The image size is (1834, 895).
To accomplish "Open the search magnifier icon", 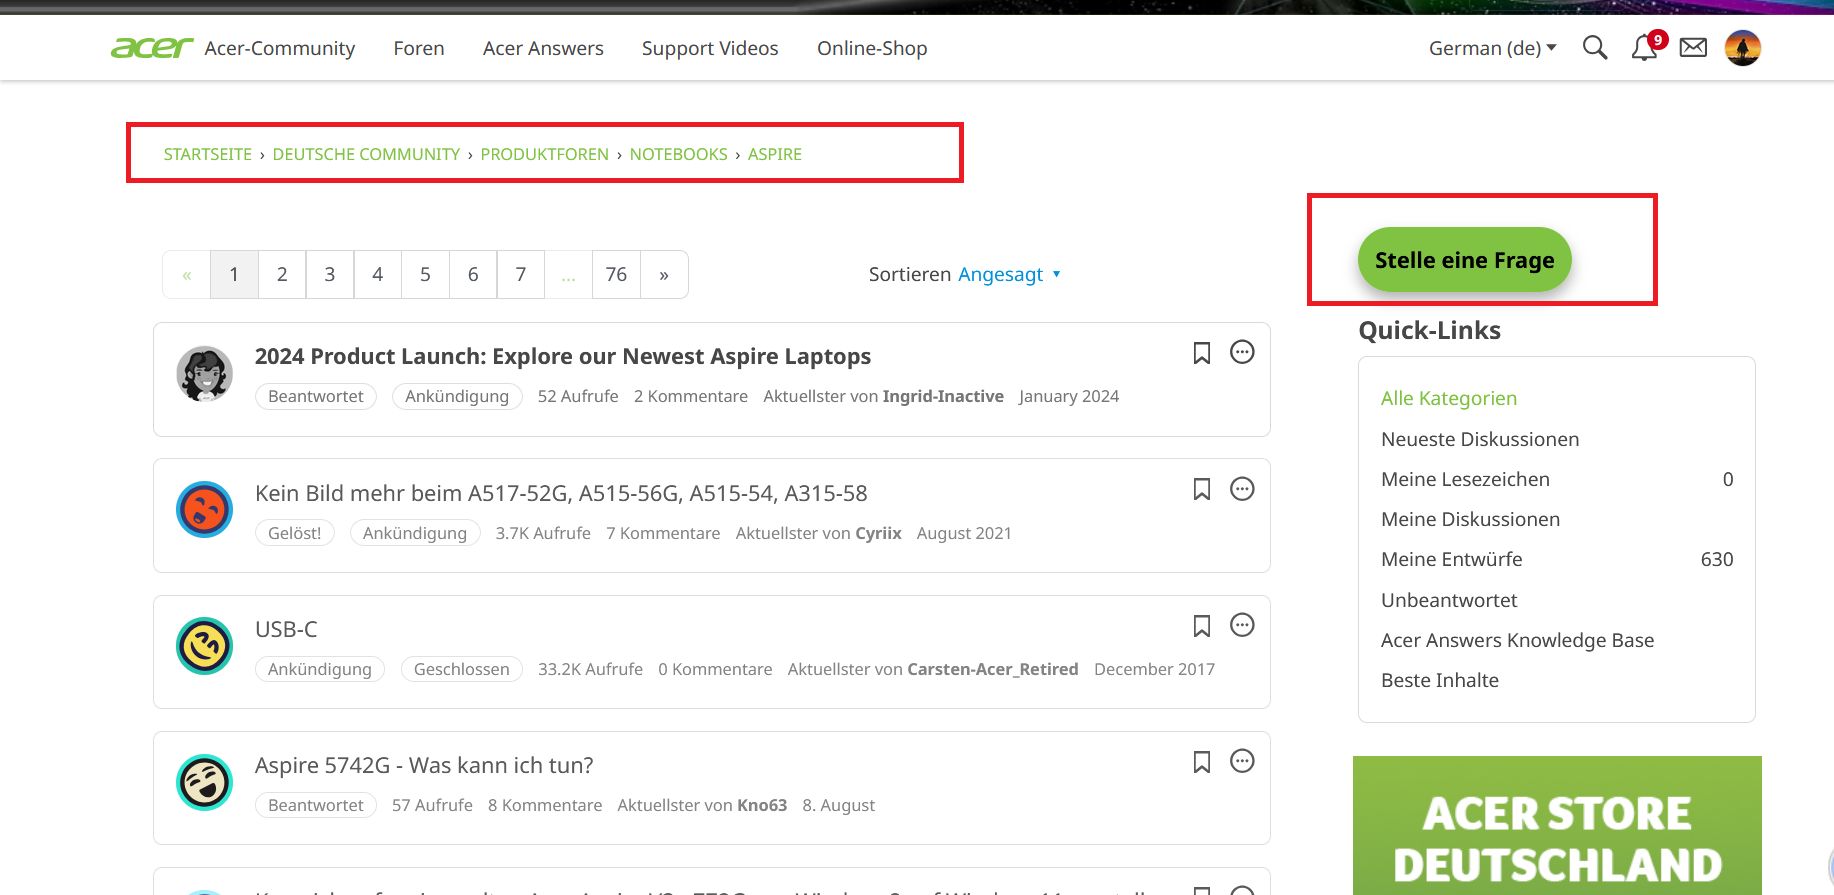I will 1595,48.
